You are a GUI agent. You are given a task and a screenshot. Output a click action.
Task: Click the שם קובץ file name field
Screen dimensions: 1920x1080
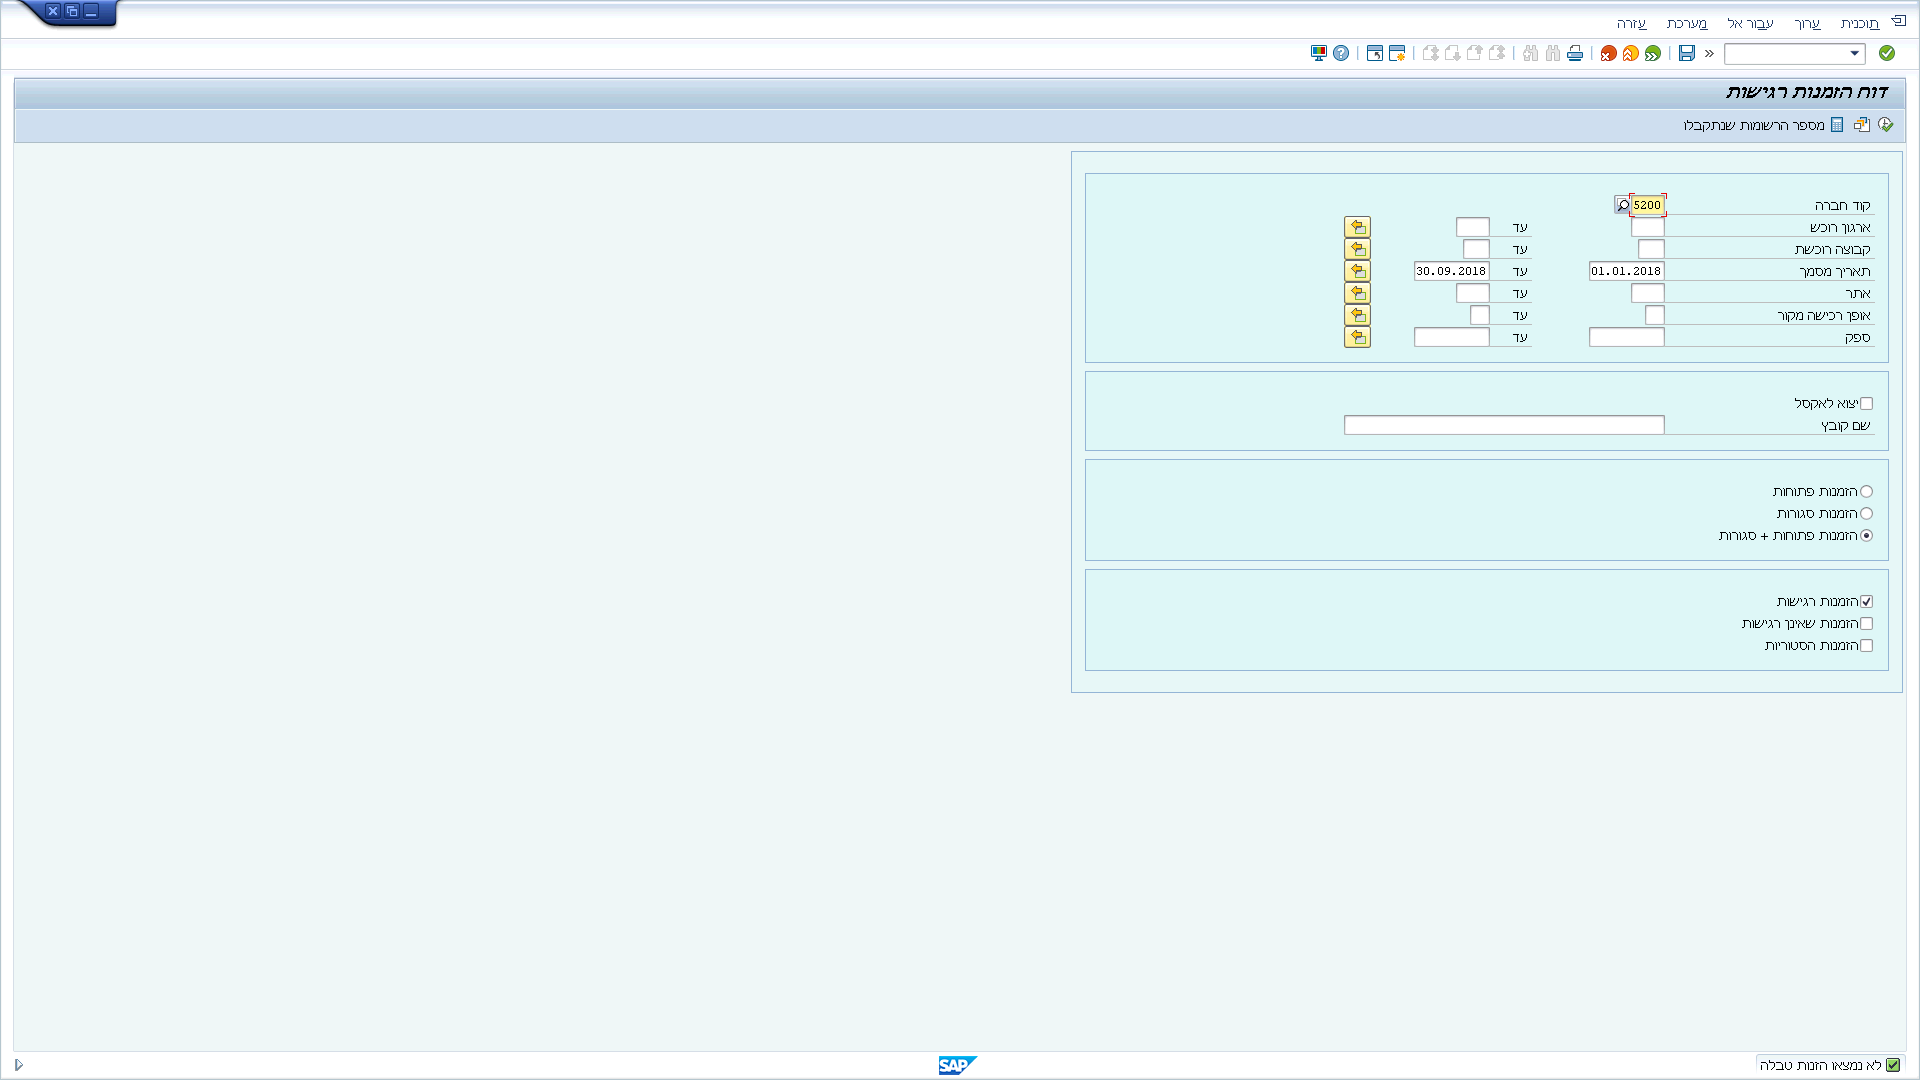[1503, 426]
